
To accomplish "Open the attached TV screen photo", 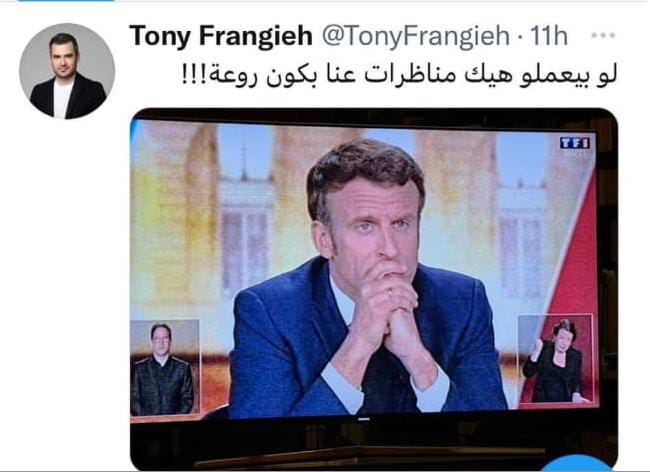I will tap(374, 289).
